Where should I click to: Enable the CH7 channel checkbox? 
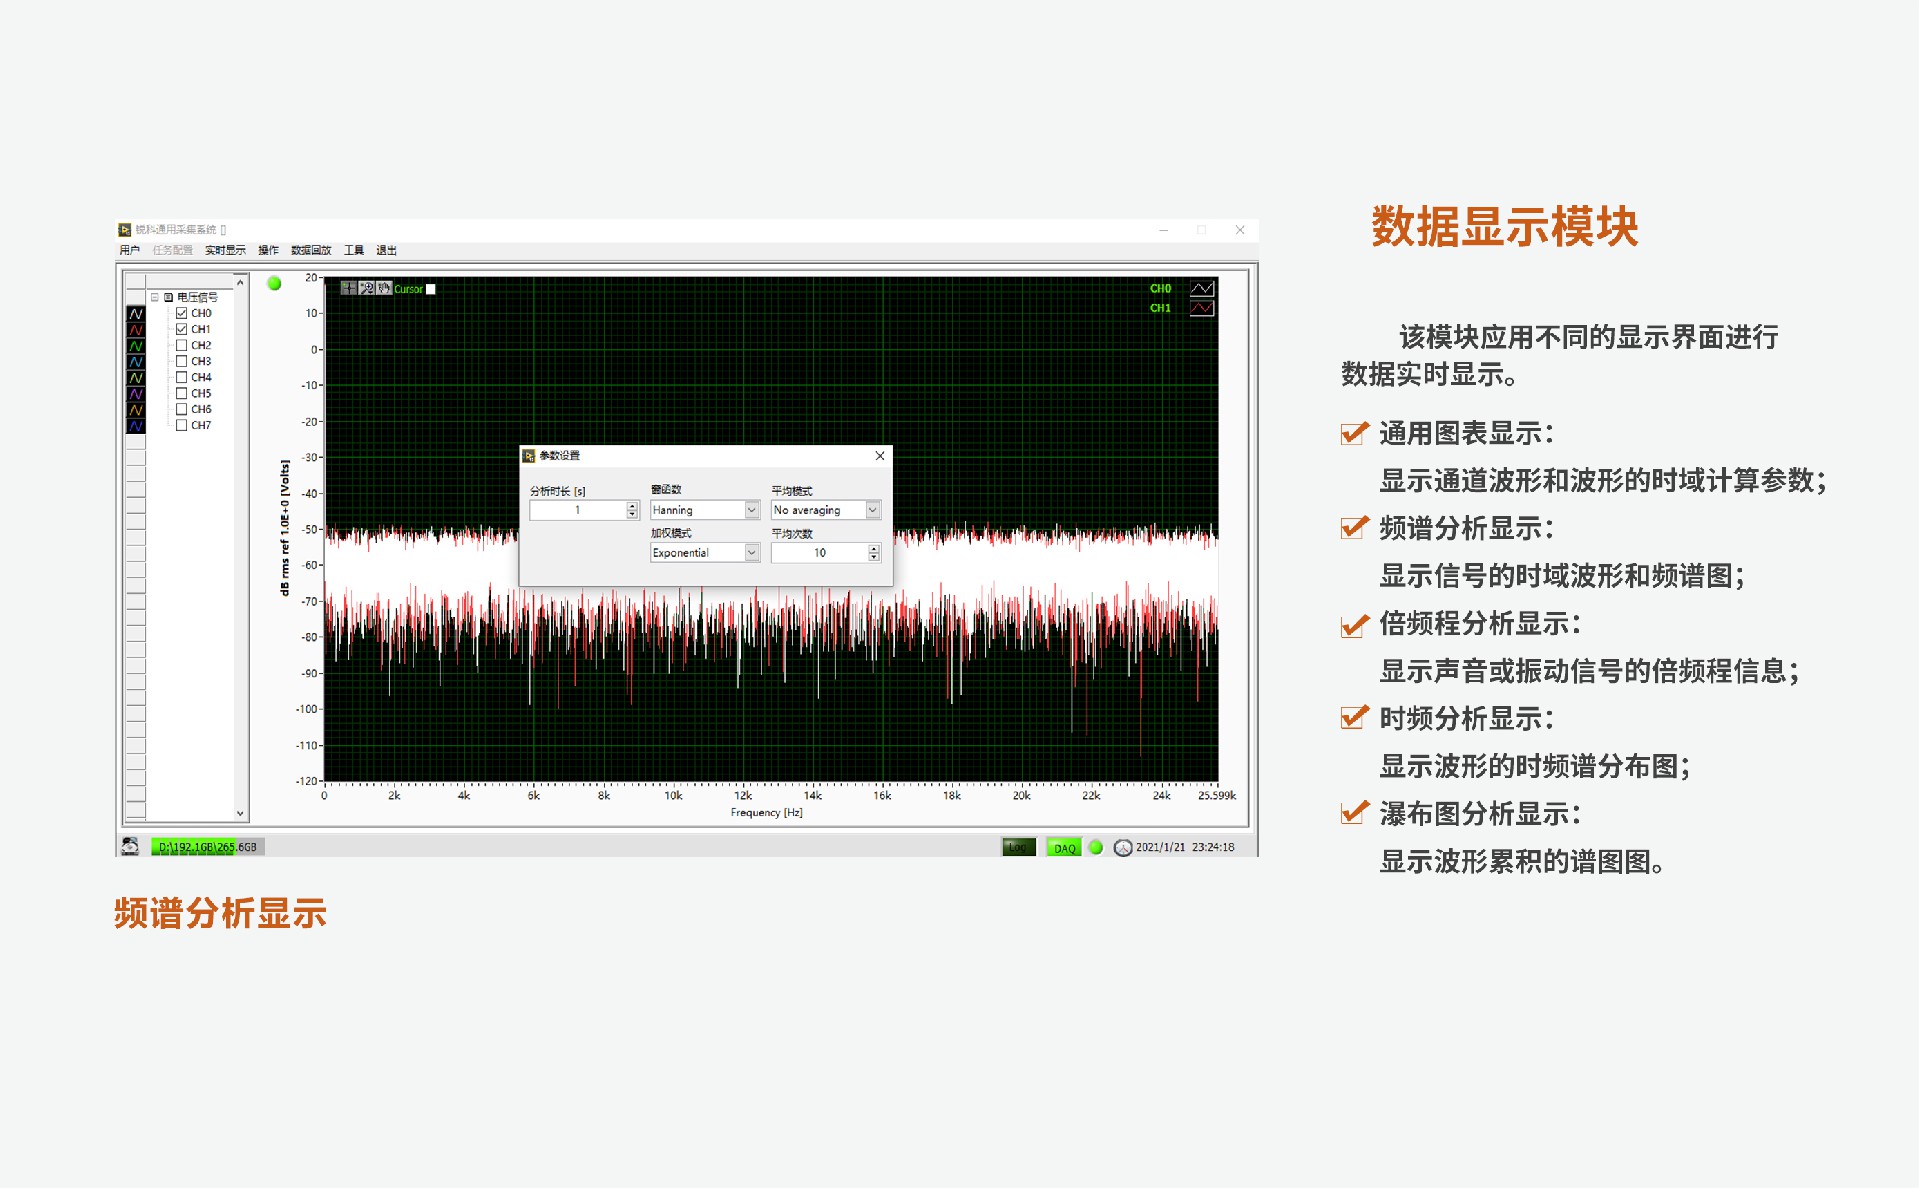(182, 425)
